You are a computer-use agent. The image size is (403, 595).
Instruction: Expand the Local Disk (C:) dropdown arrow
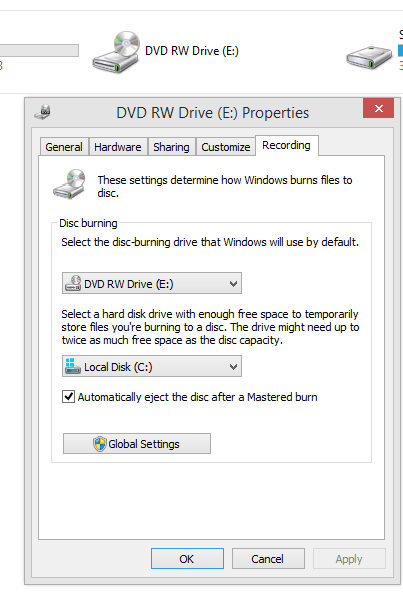point(233,367)
